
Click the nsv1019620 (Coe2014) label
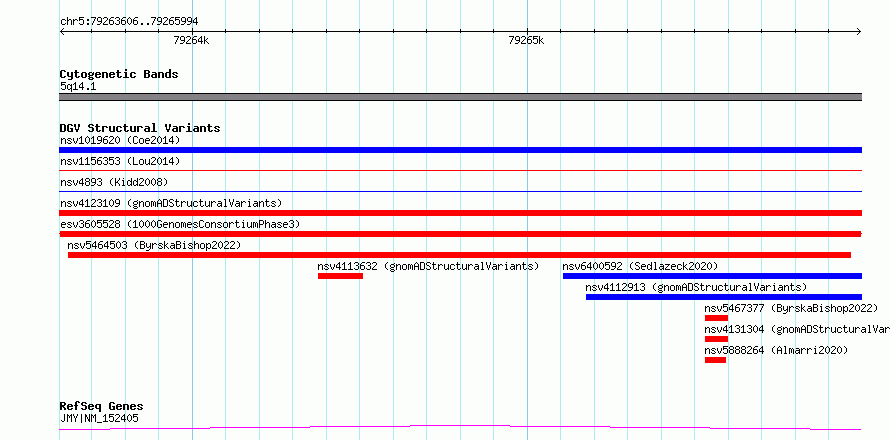coord(120,140)
